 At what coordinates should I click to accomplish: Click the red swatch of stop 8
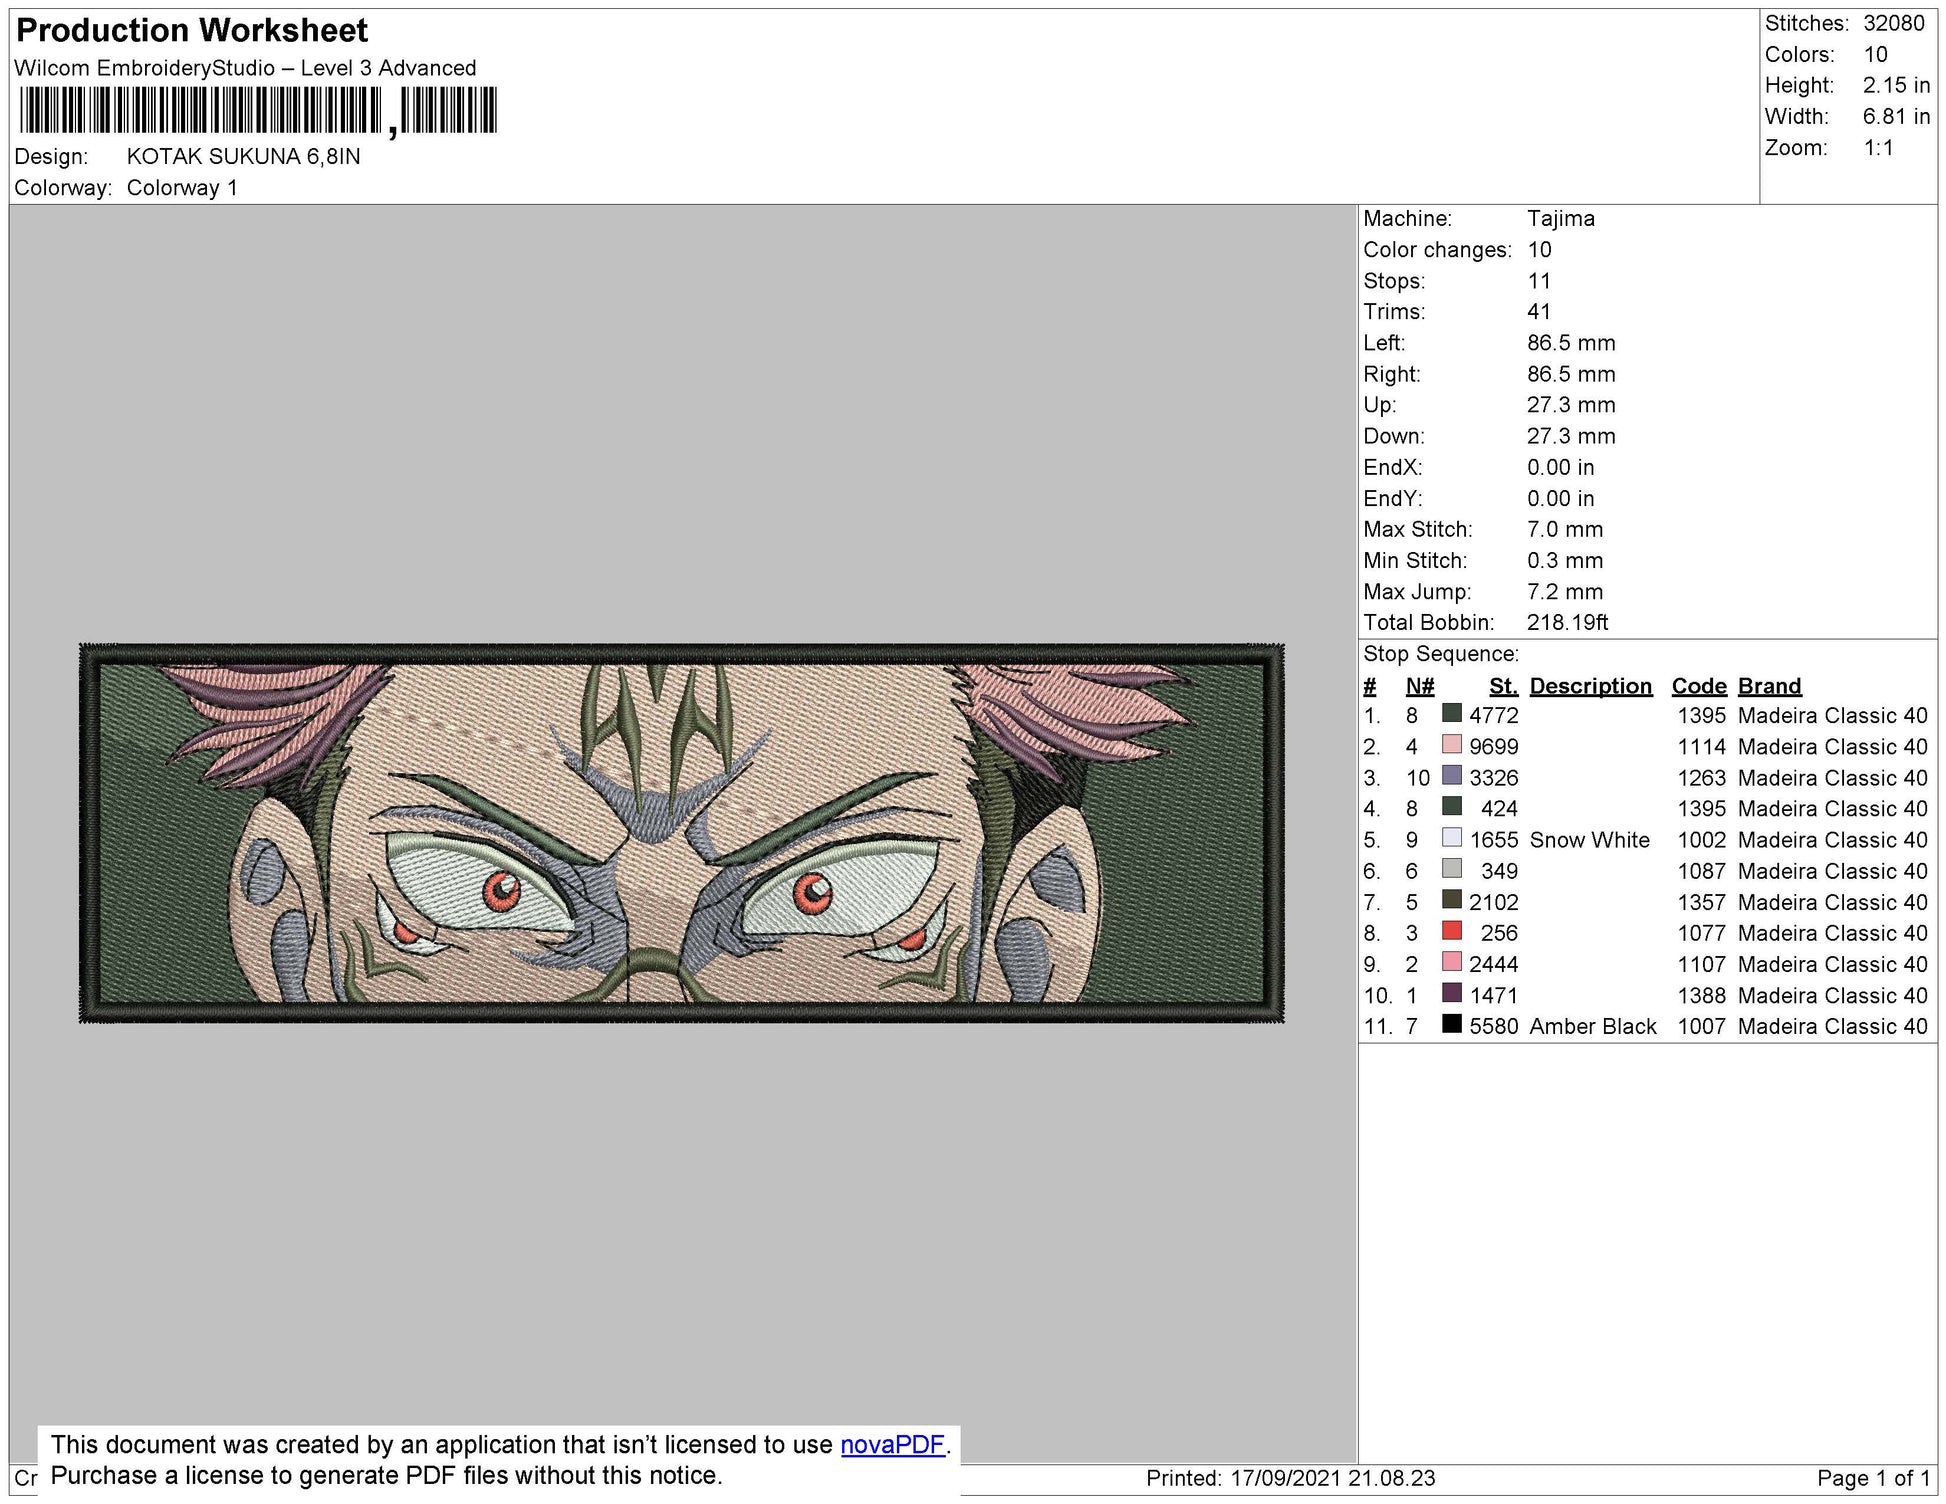coord(1452,931)
